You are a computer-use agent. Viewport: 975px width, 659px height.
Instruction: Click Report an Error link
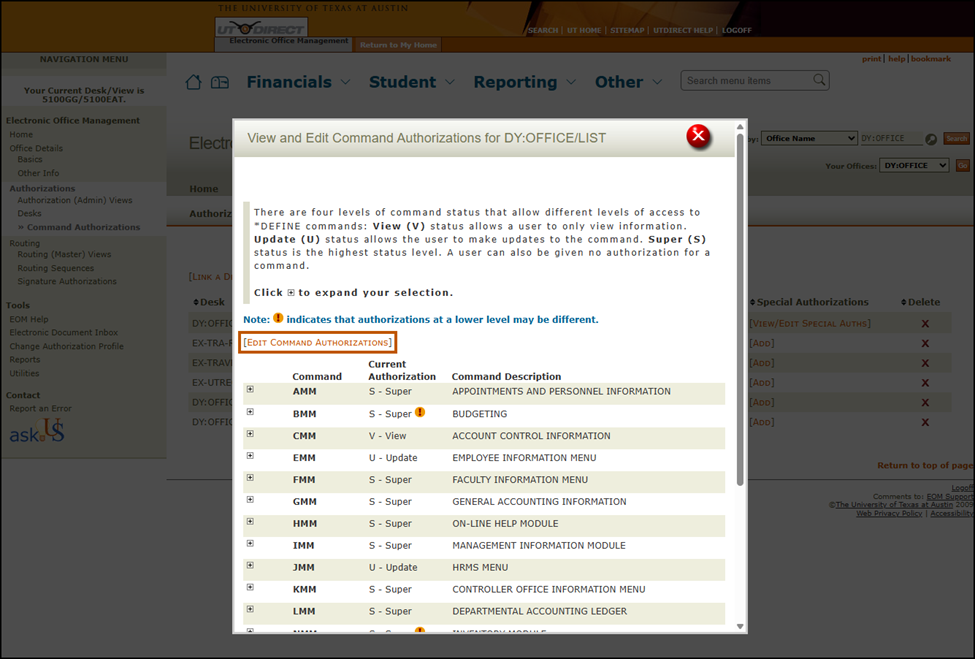click(40, 408)
